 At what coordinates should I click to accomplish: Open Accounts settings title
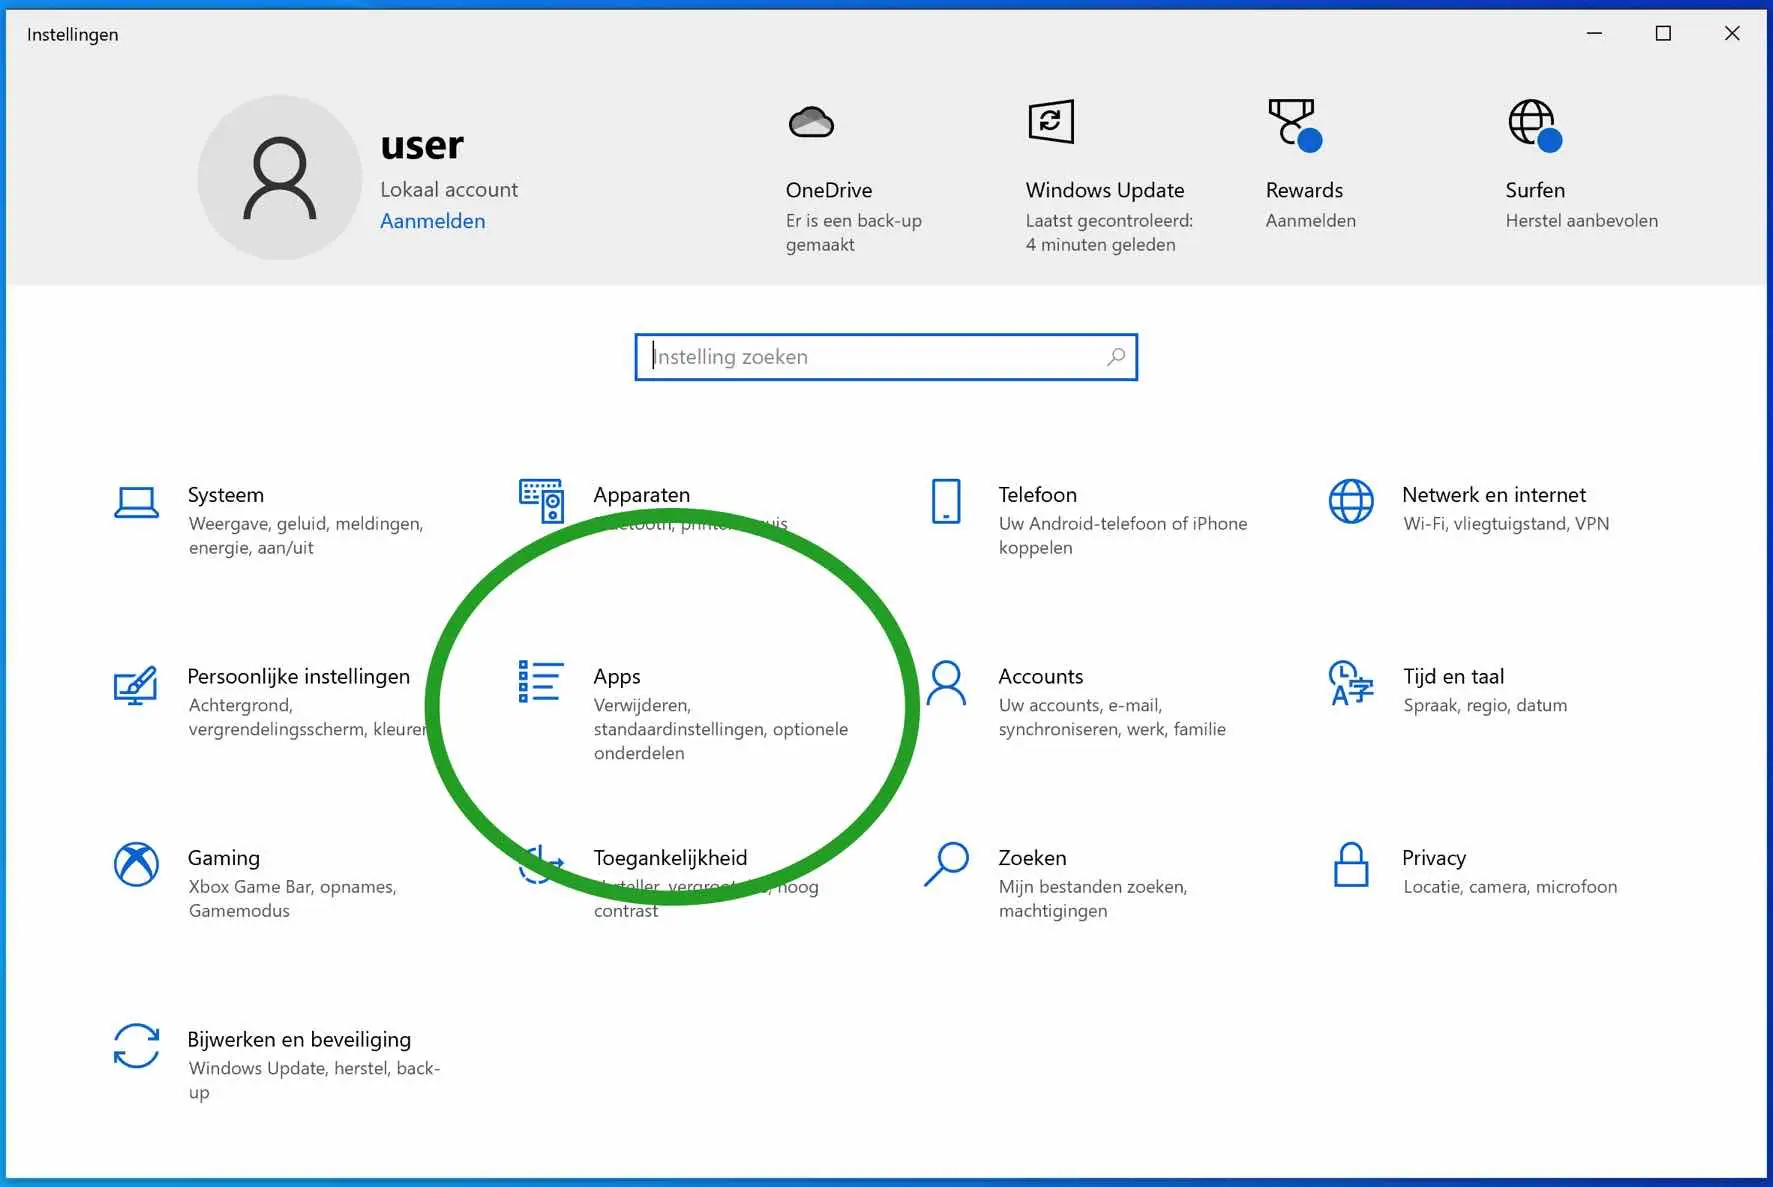click(1040, 677)
